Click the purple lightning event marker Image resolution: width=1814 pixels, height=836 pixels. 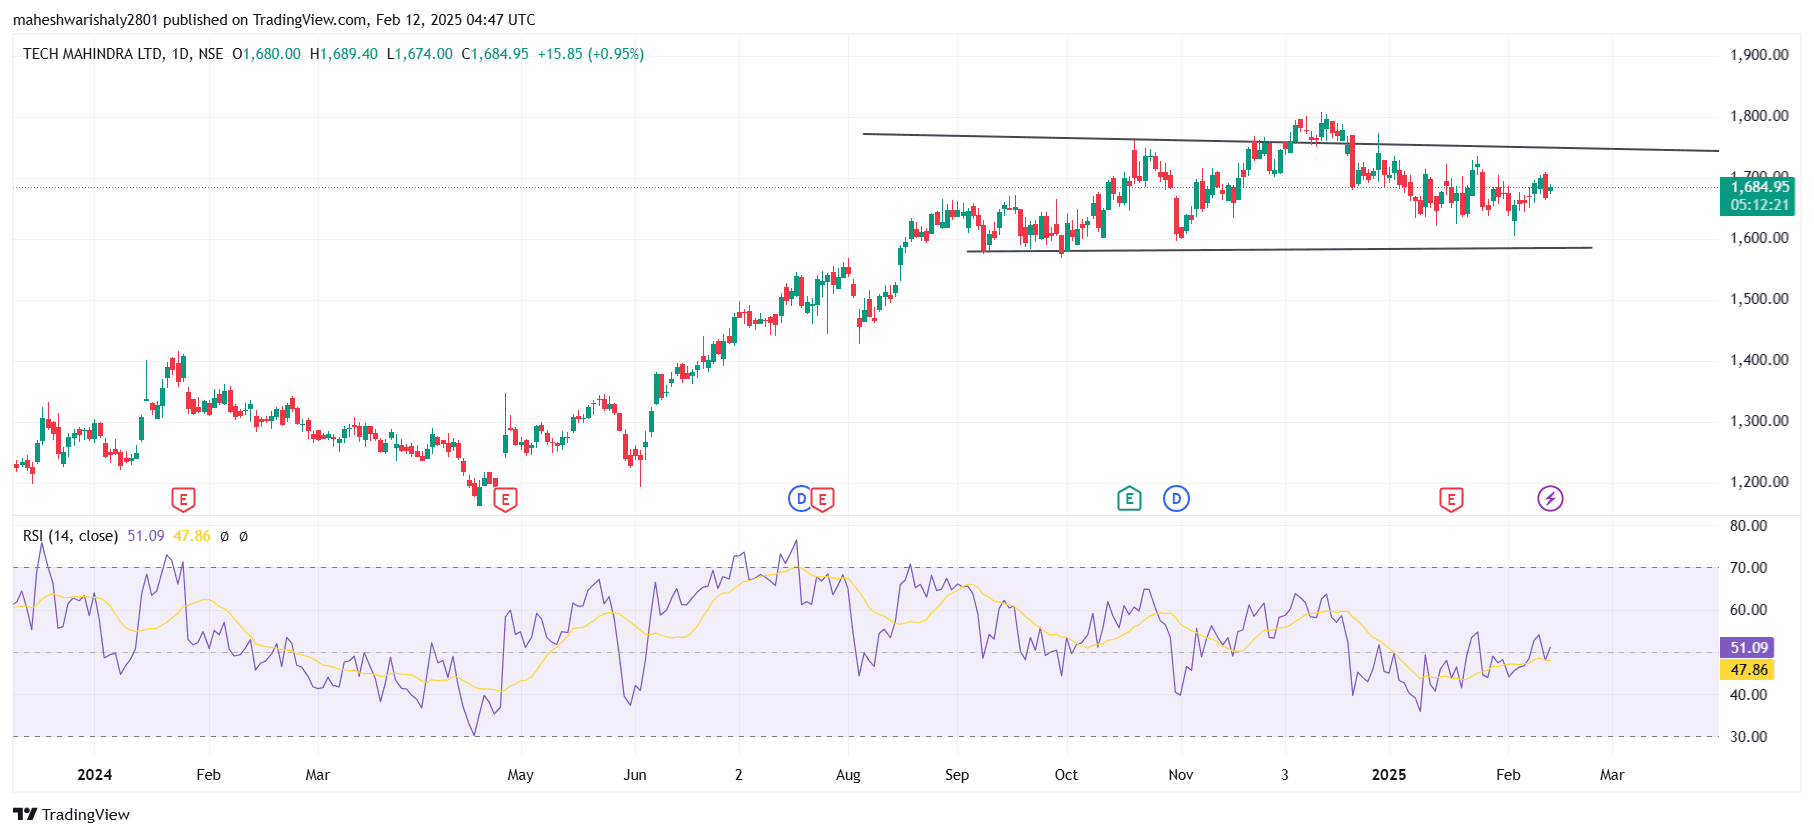[1550, 498]
